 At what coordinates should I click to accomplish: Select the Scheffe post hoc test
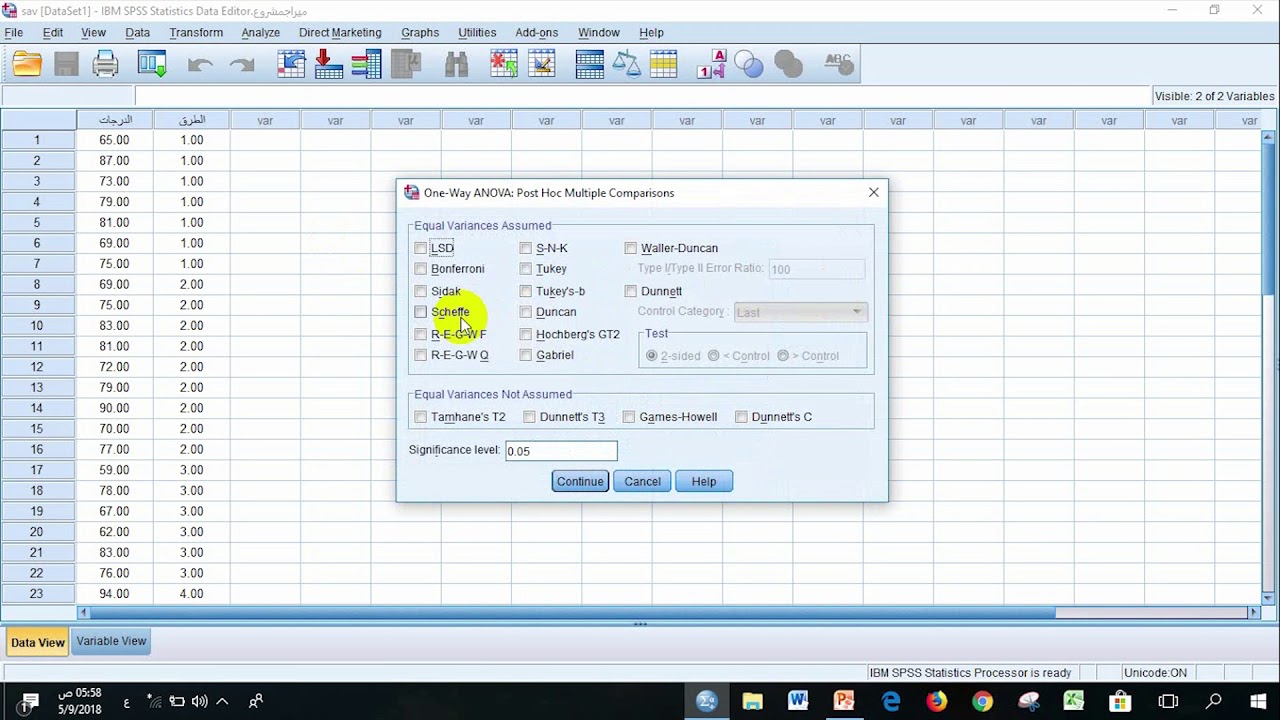tap(421, 312)
